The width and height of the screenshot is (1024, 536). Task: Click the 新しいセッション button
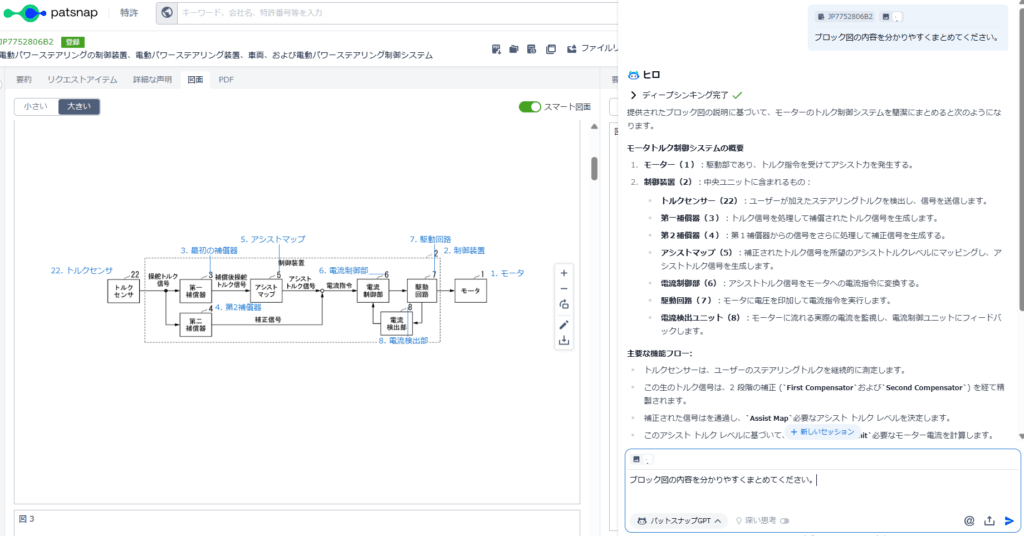coord(823,432)
